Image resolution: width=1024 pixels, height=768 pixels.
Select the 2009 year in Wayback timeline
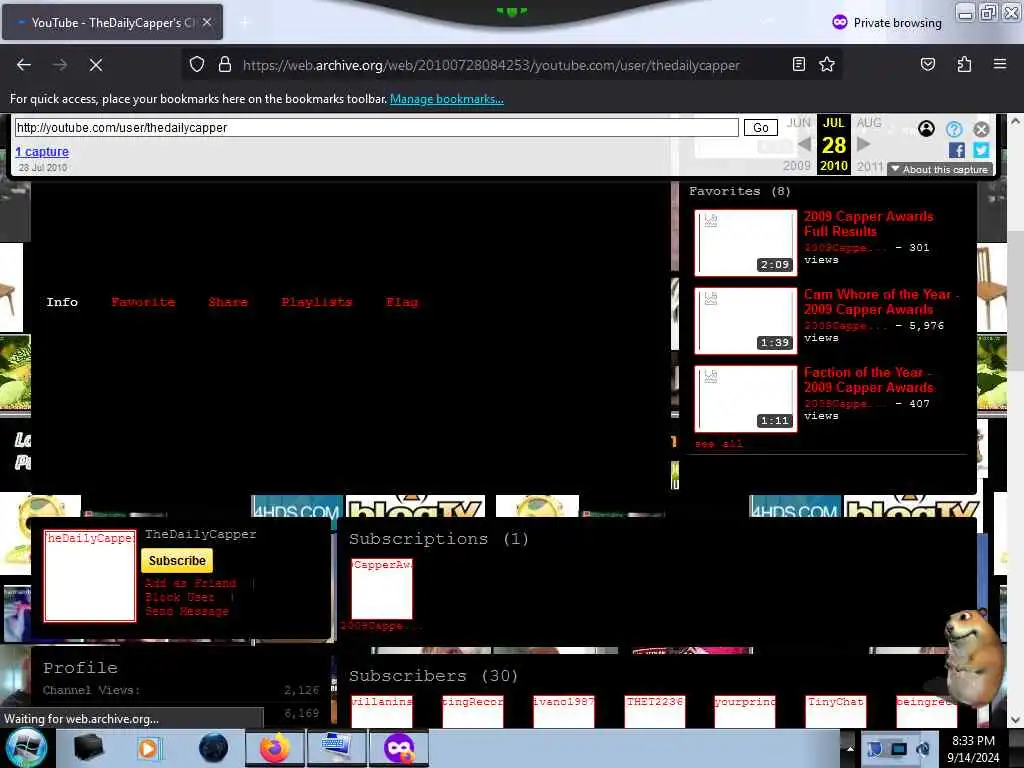click(x=797, y=166)
